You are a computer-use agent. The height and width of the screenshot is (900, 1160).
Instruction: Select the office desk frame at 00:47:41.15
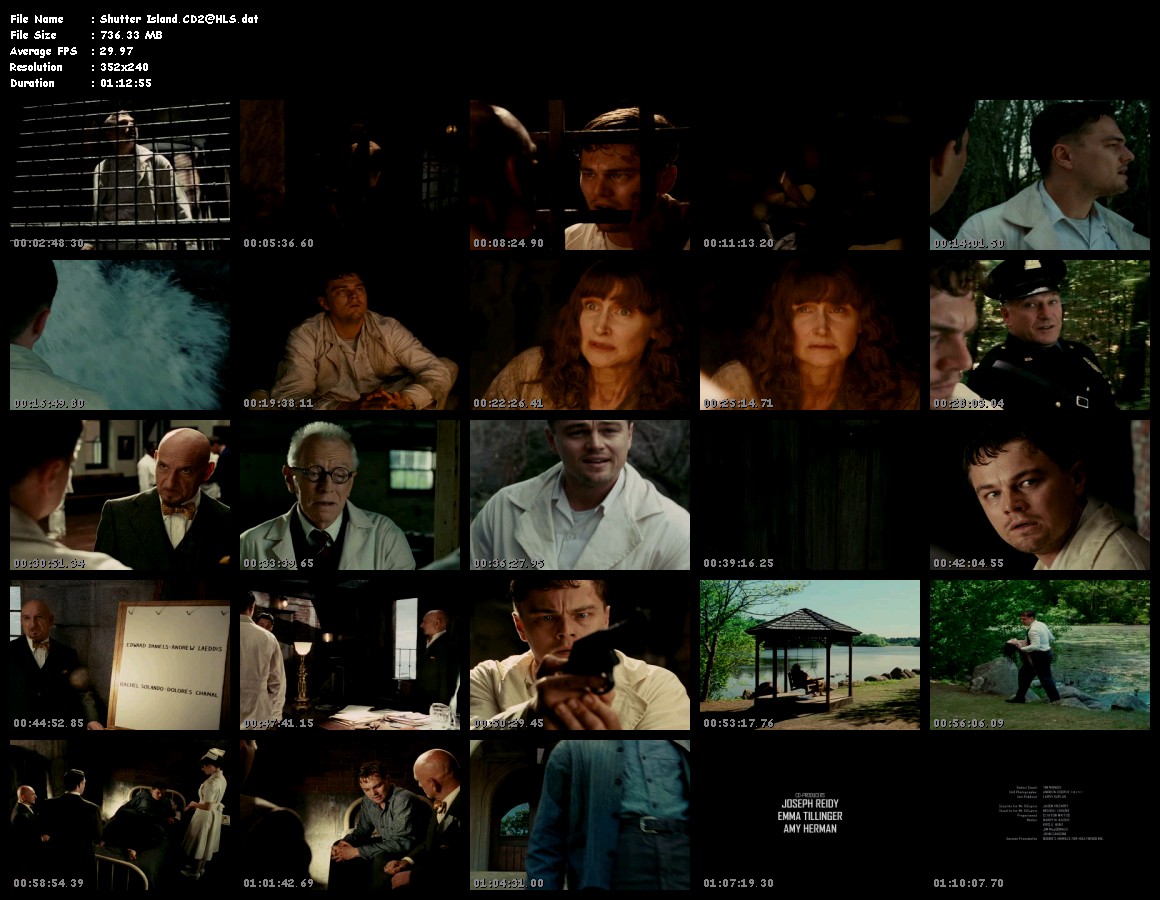[350, 655]
